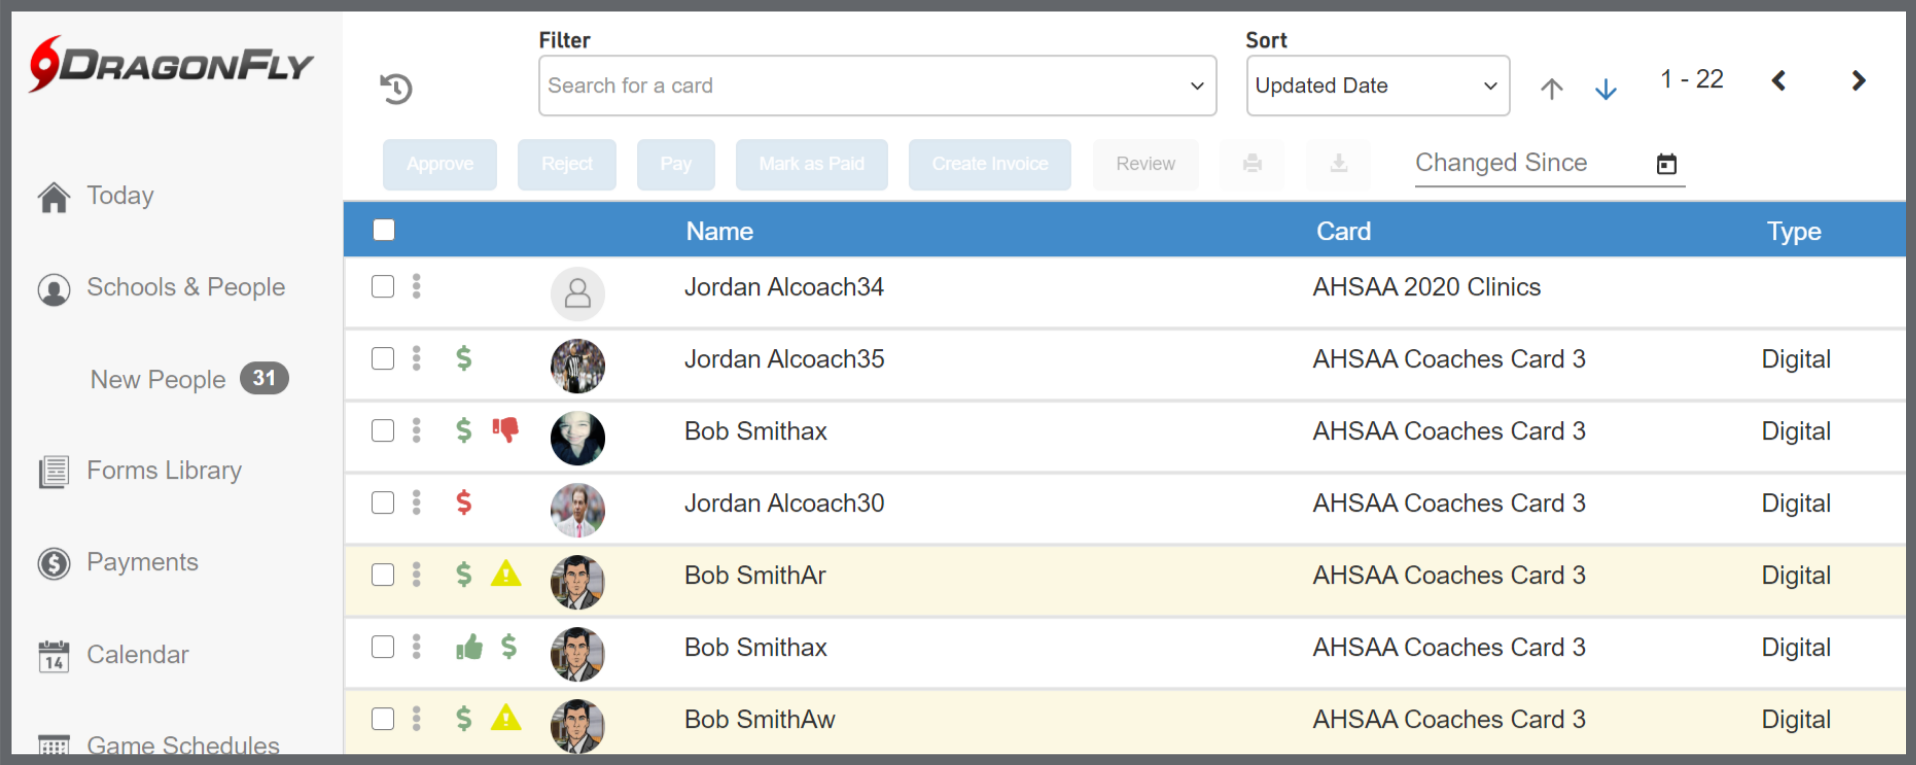Click Bob SmithAw's profile photo
The height and width of the screenshot is (765, 1916).
[578, 725]
